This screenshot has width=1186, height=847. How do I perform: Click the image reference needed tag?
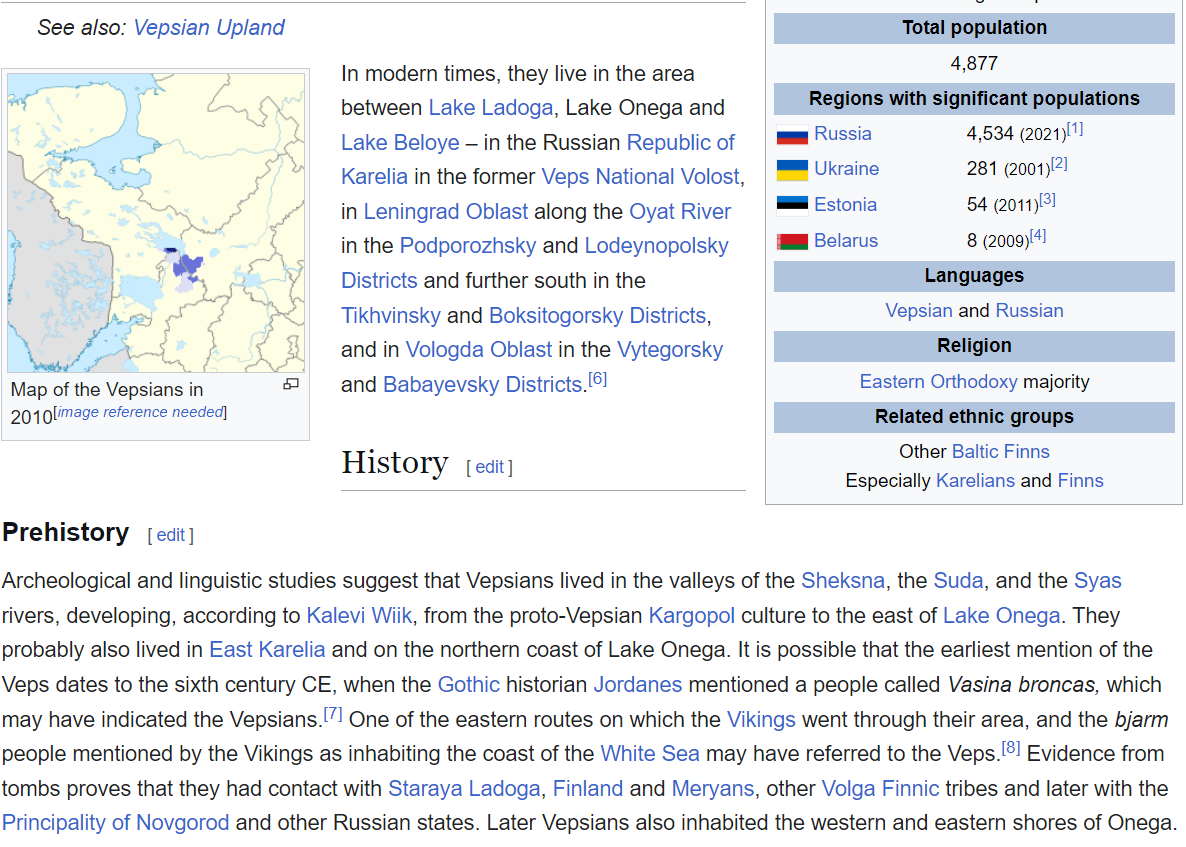click(x=141, y=412)
